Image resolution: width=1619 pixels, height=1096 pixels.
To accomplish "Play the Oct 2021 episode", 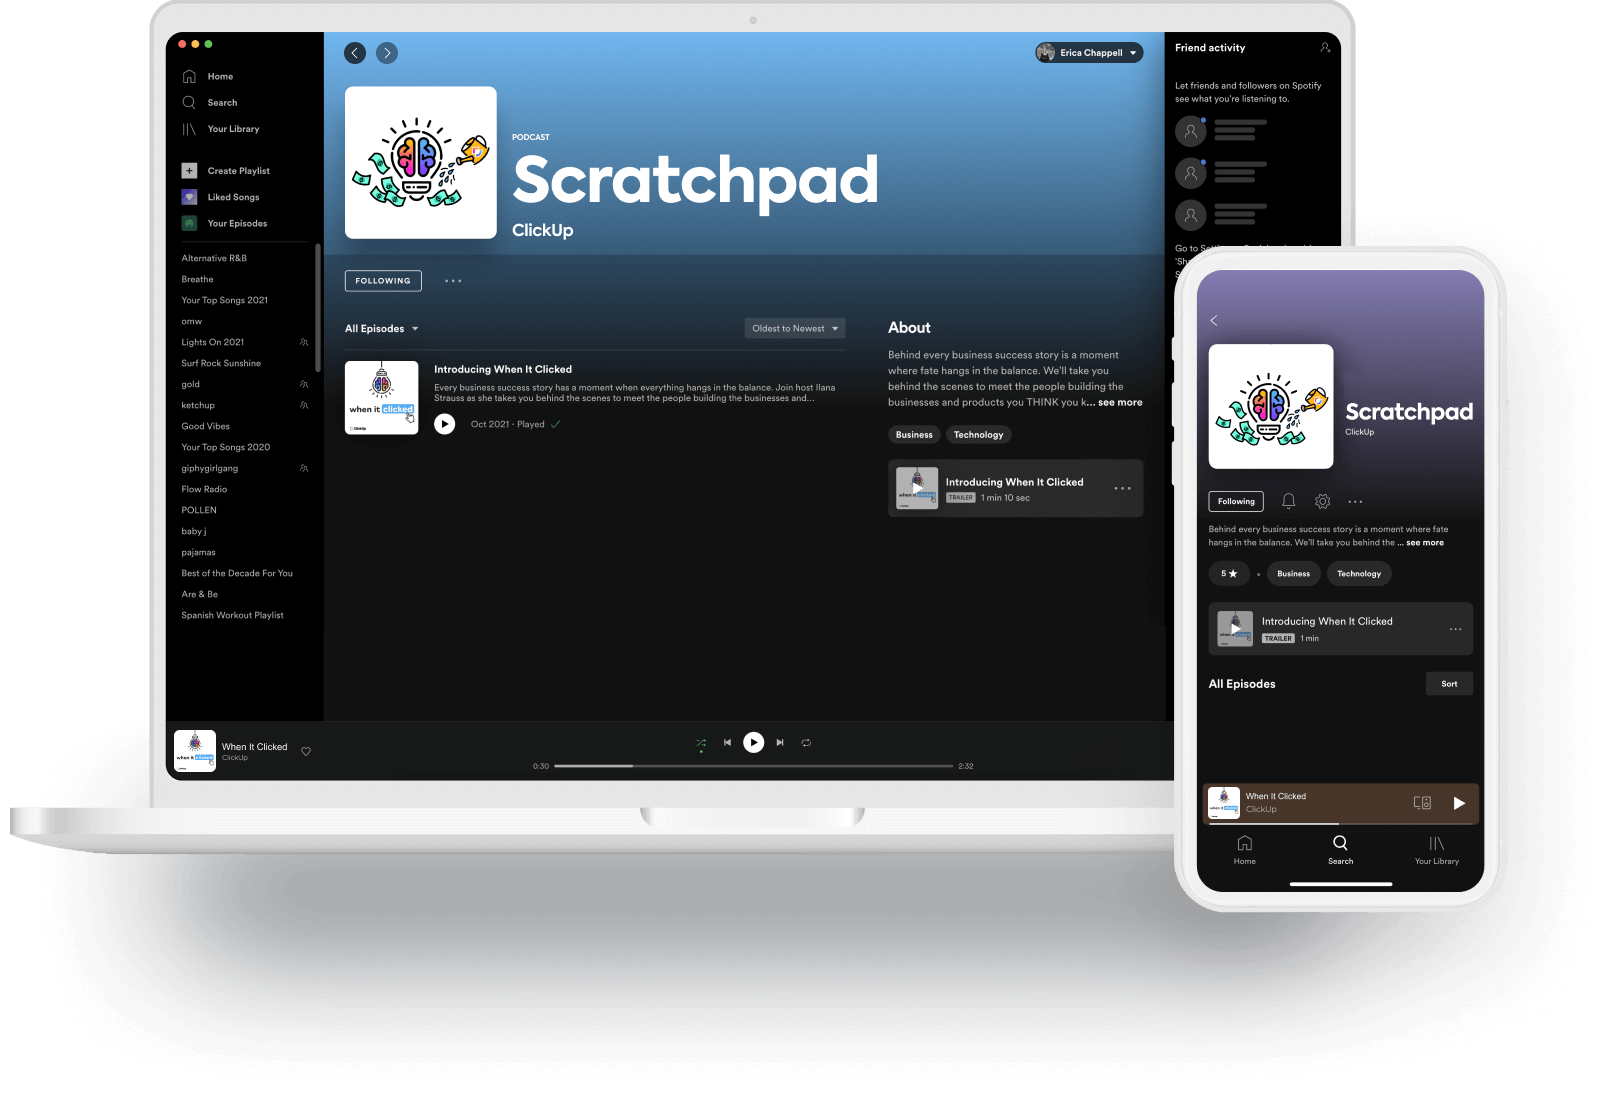I will (x=445, y=424).
